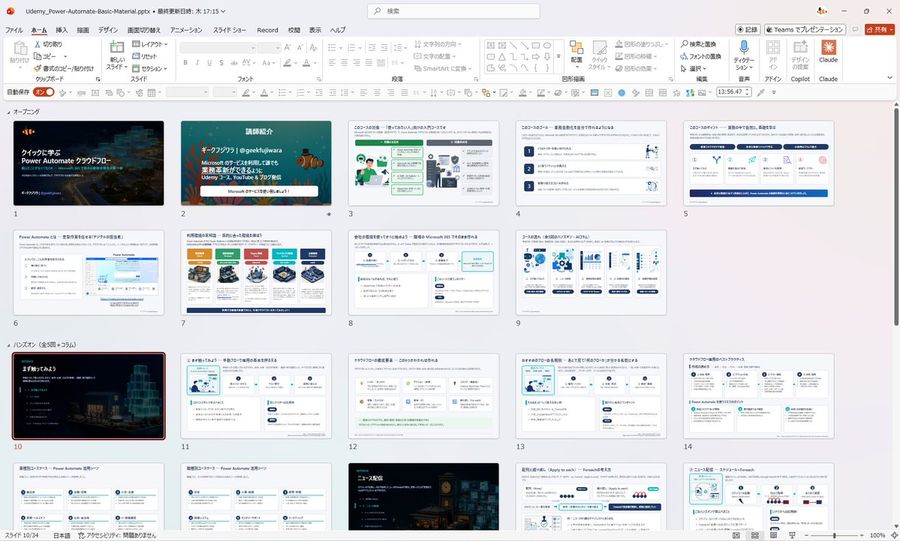The height and width of the screenshot is (541, 900).
Task: Click the アクセシビリティ status bar indicator
Action: pyautogui.click(x=117, y=535)
